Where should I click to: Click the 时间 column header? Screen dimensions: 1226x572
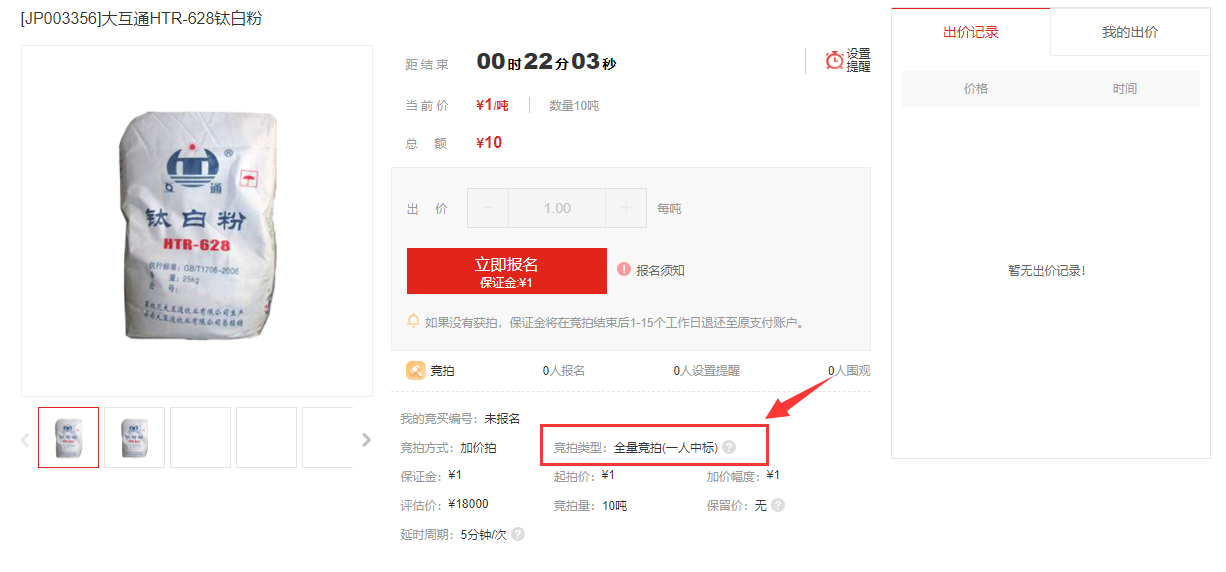click(1125, 89)
